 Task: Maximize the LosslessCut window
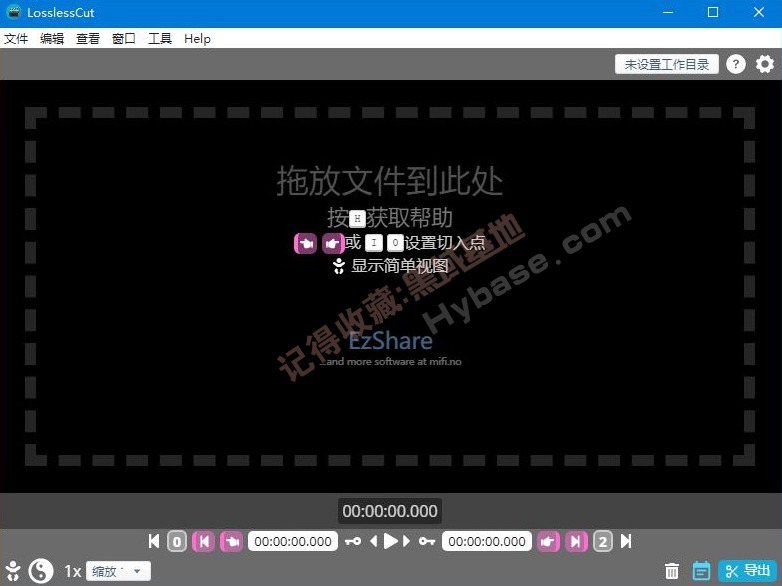(x=713, y=12)
